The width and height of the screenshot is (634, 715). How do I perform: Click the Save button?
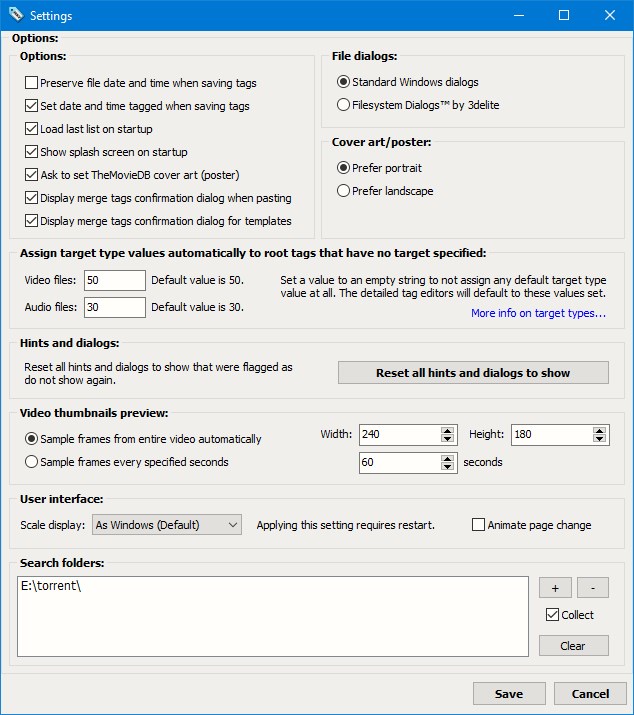[509, 694]
